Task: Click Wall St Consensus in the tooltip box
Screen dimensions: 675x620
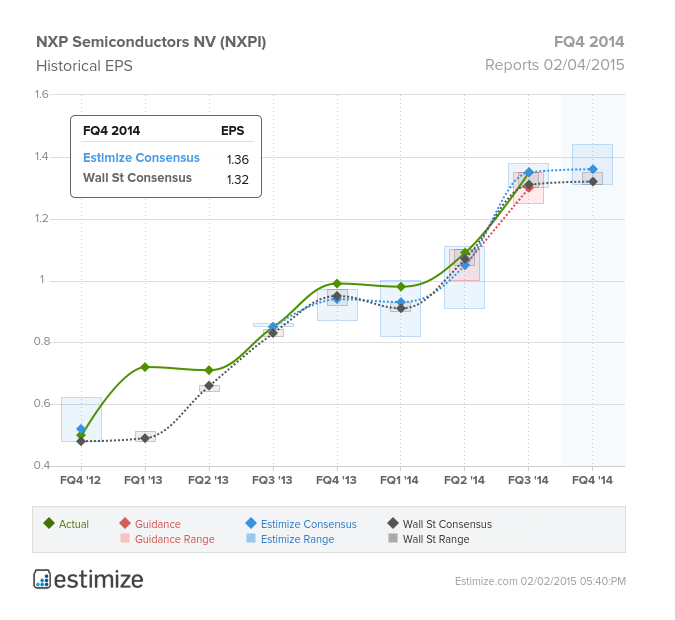Action: pos(137,178)
